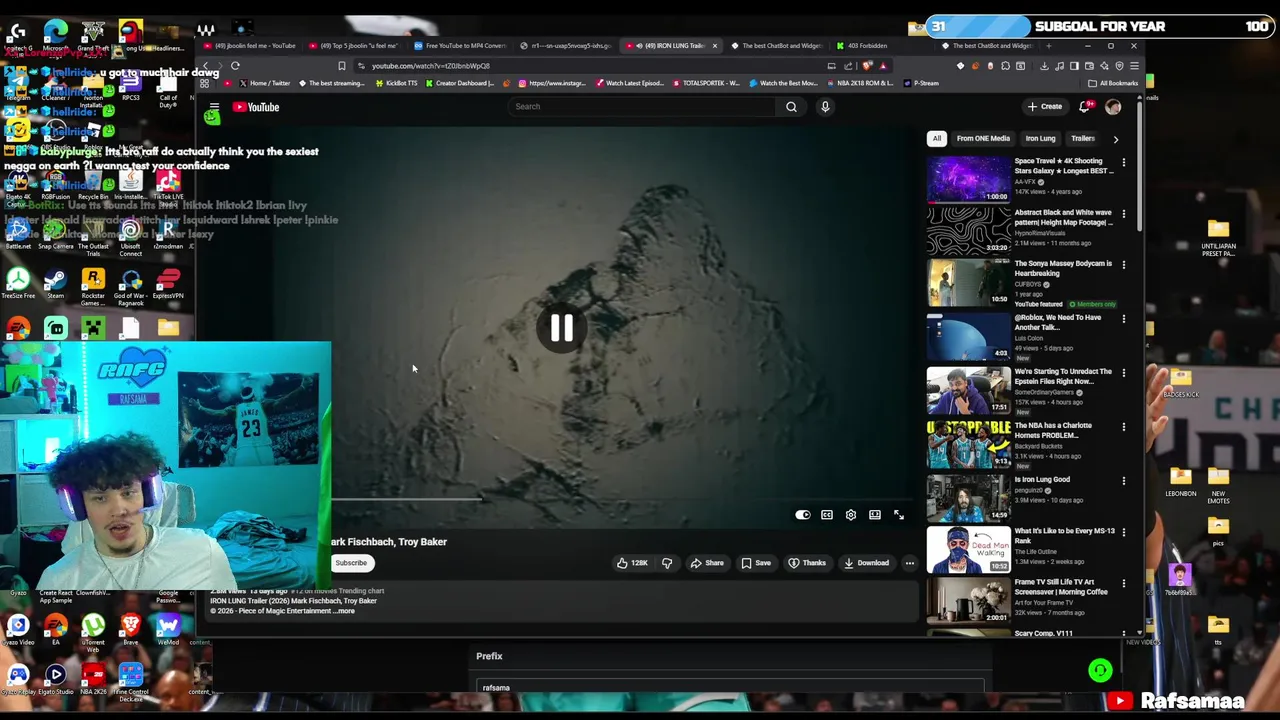Select the All filter chip
Screen dimensions: 1280x720
[937, 139]
